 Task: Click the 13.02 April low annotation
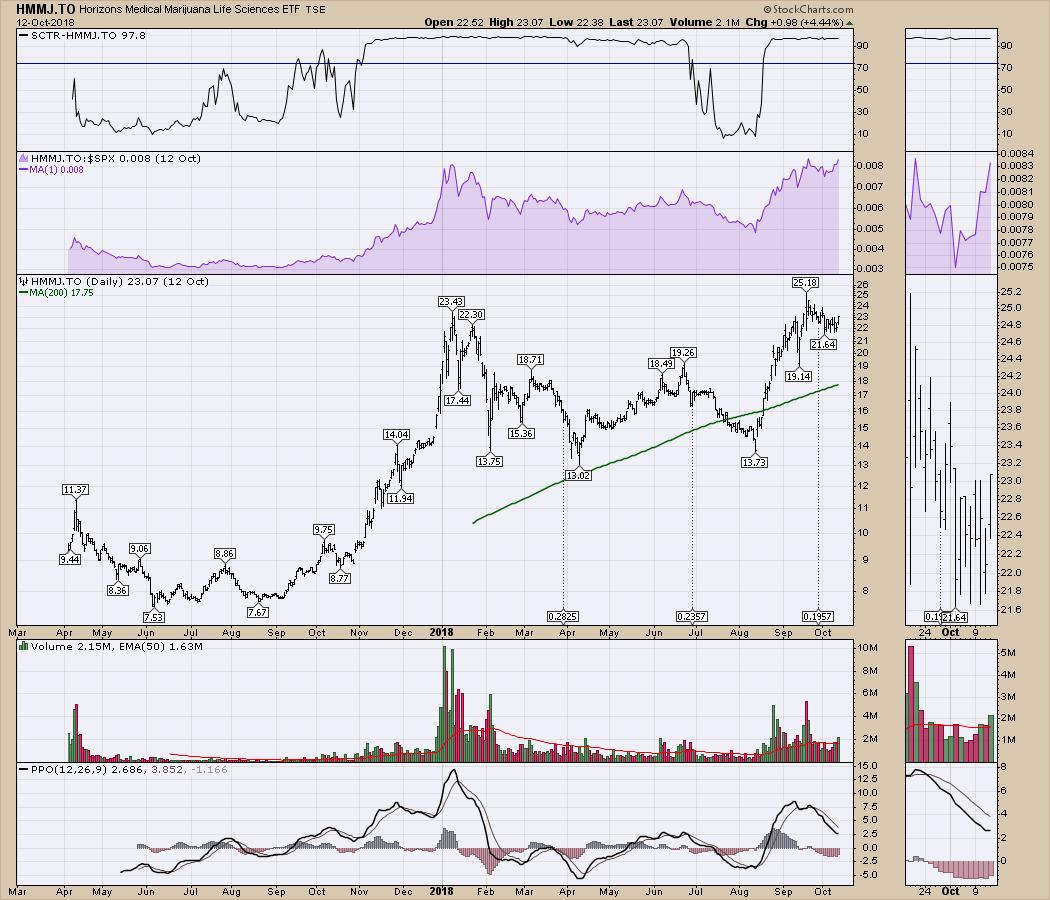pos(578,475)
